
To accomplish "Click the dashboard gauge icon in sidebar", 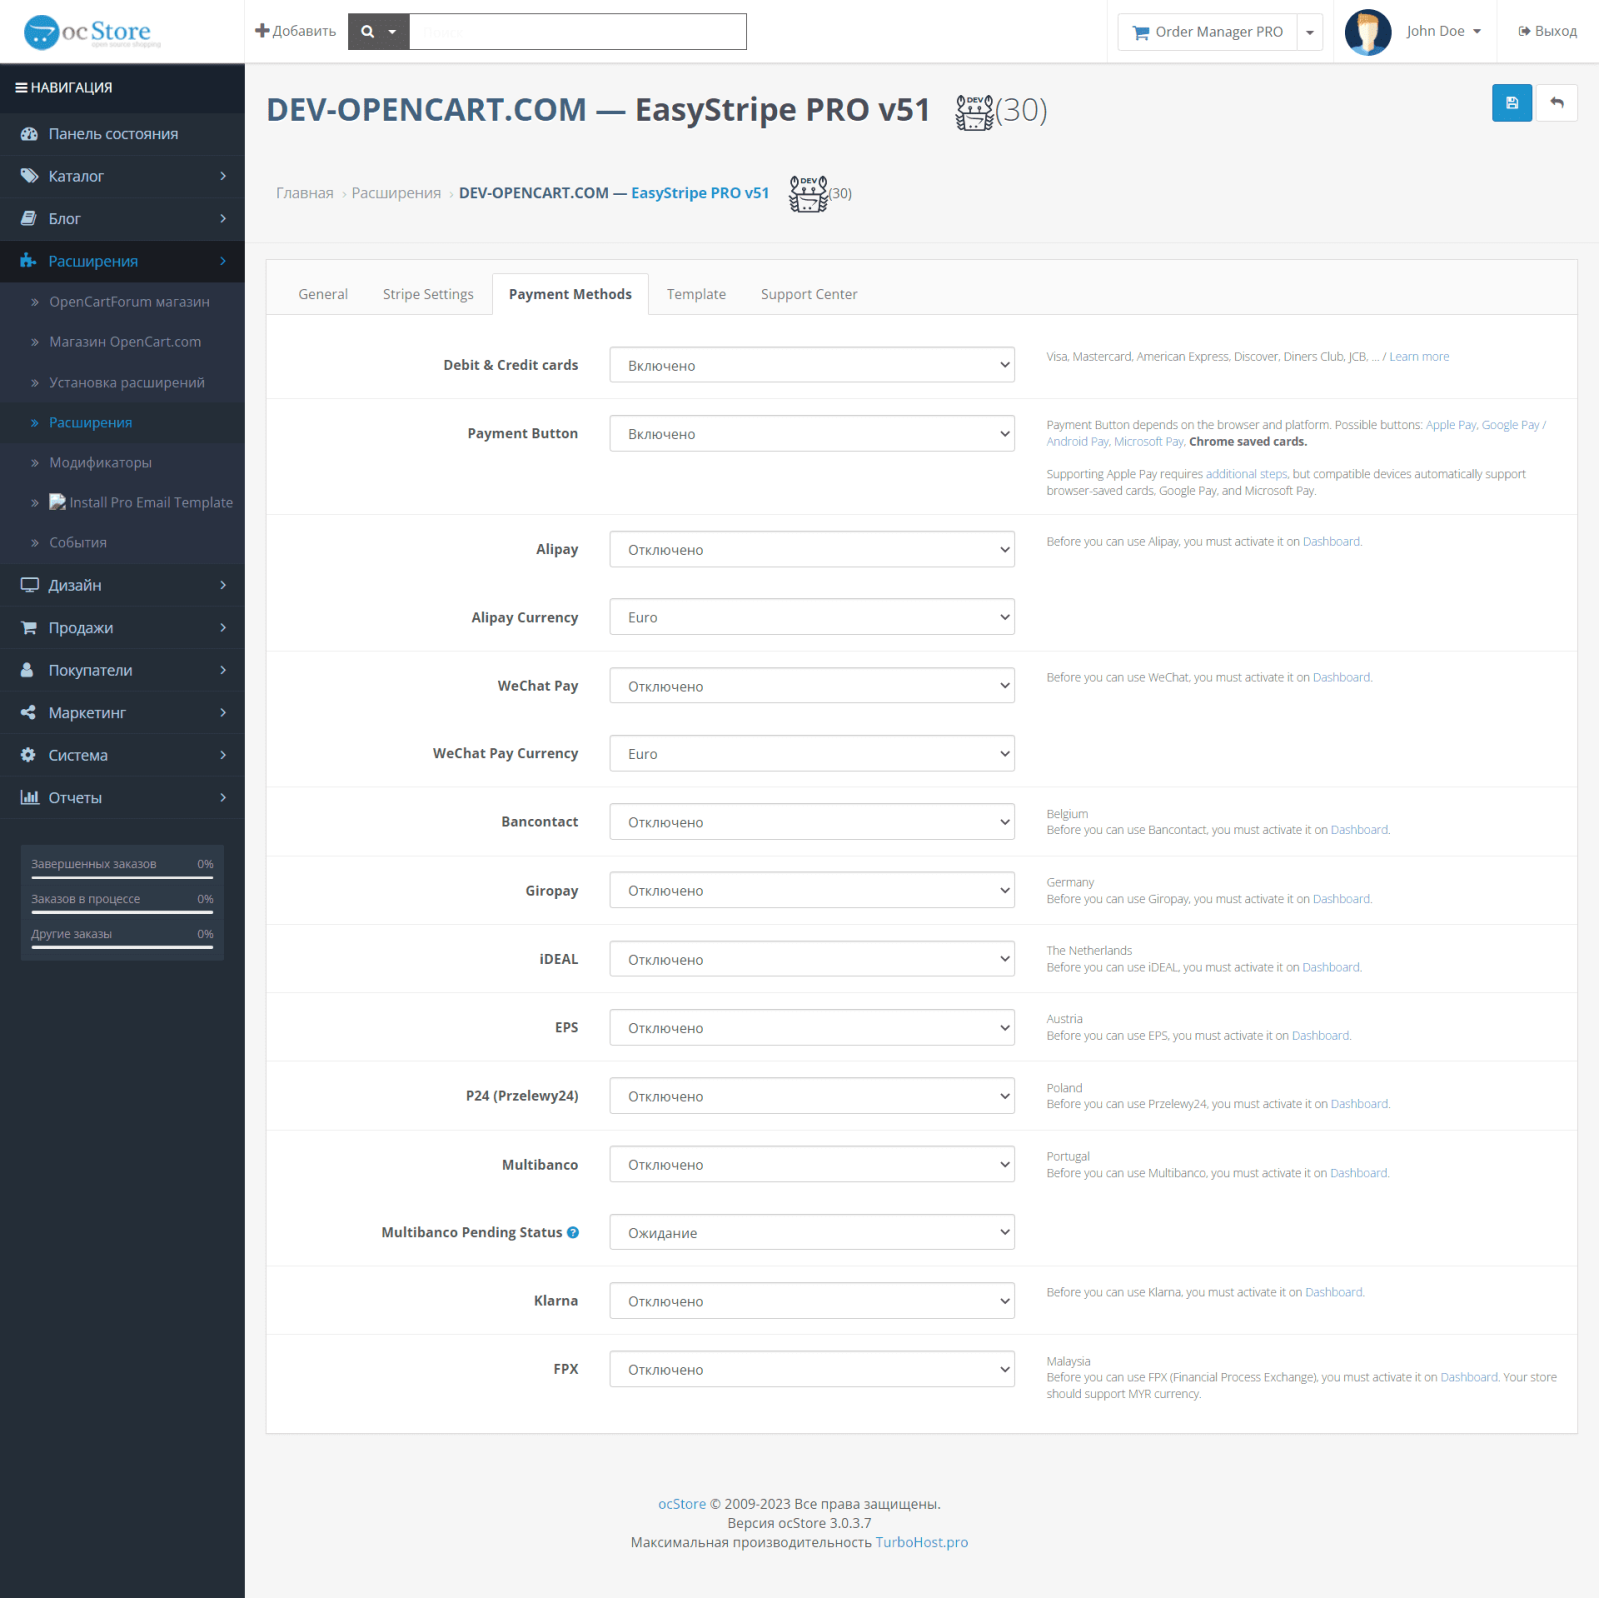I will [x=29, y=134].
